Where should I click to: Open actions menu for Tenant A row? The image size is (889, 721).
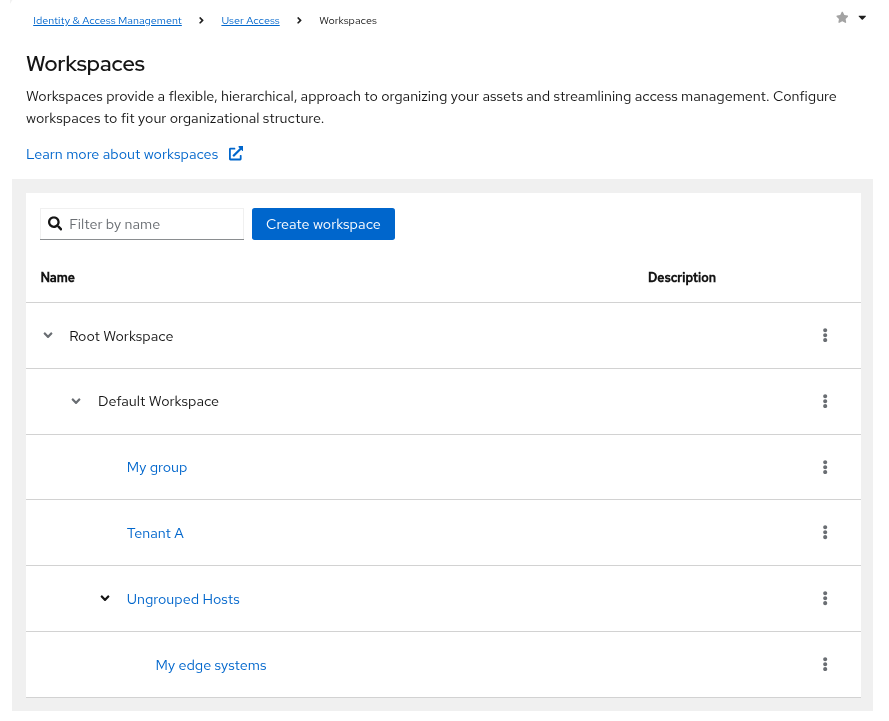click(825, 533)
